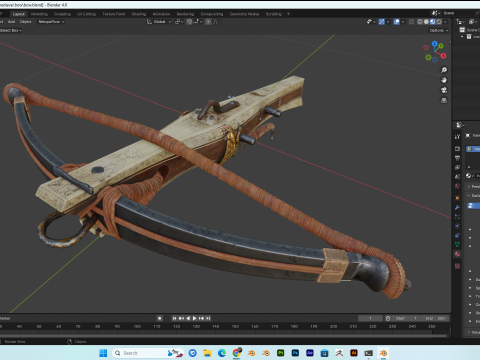Click the Z axis on navigation gizmo
This screenshot has height=360, width=480.
click(434, 43)
